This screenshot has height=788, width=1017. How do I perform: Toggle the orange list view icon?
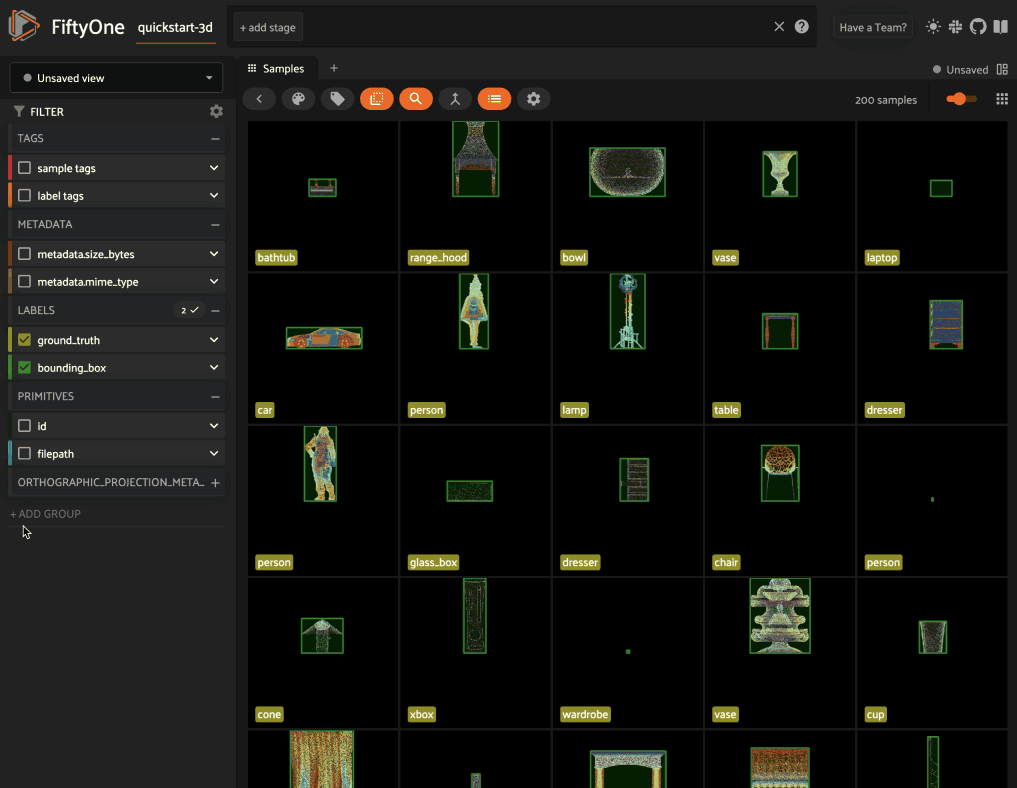click(x=494, y=99)
